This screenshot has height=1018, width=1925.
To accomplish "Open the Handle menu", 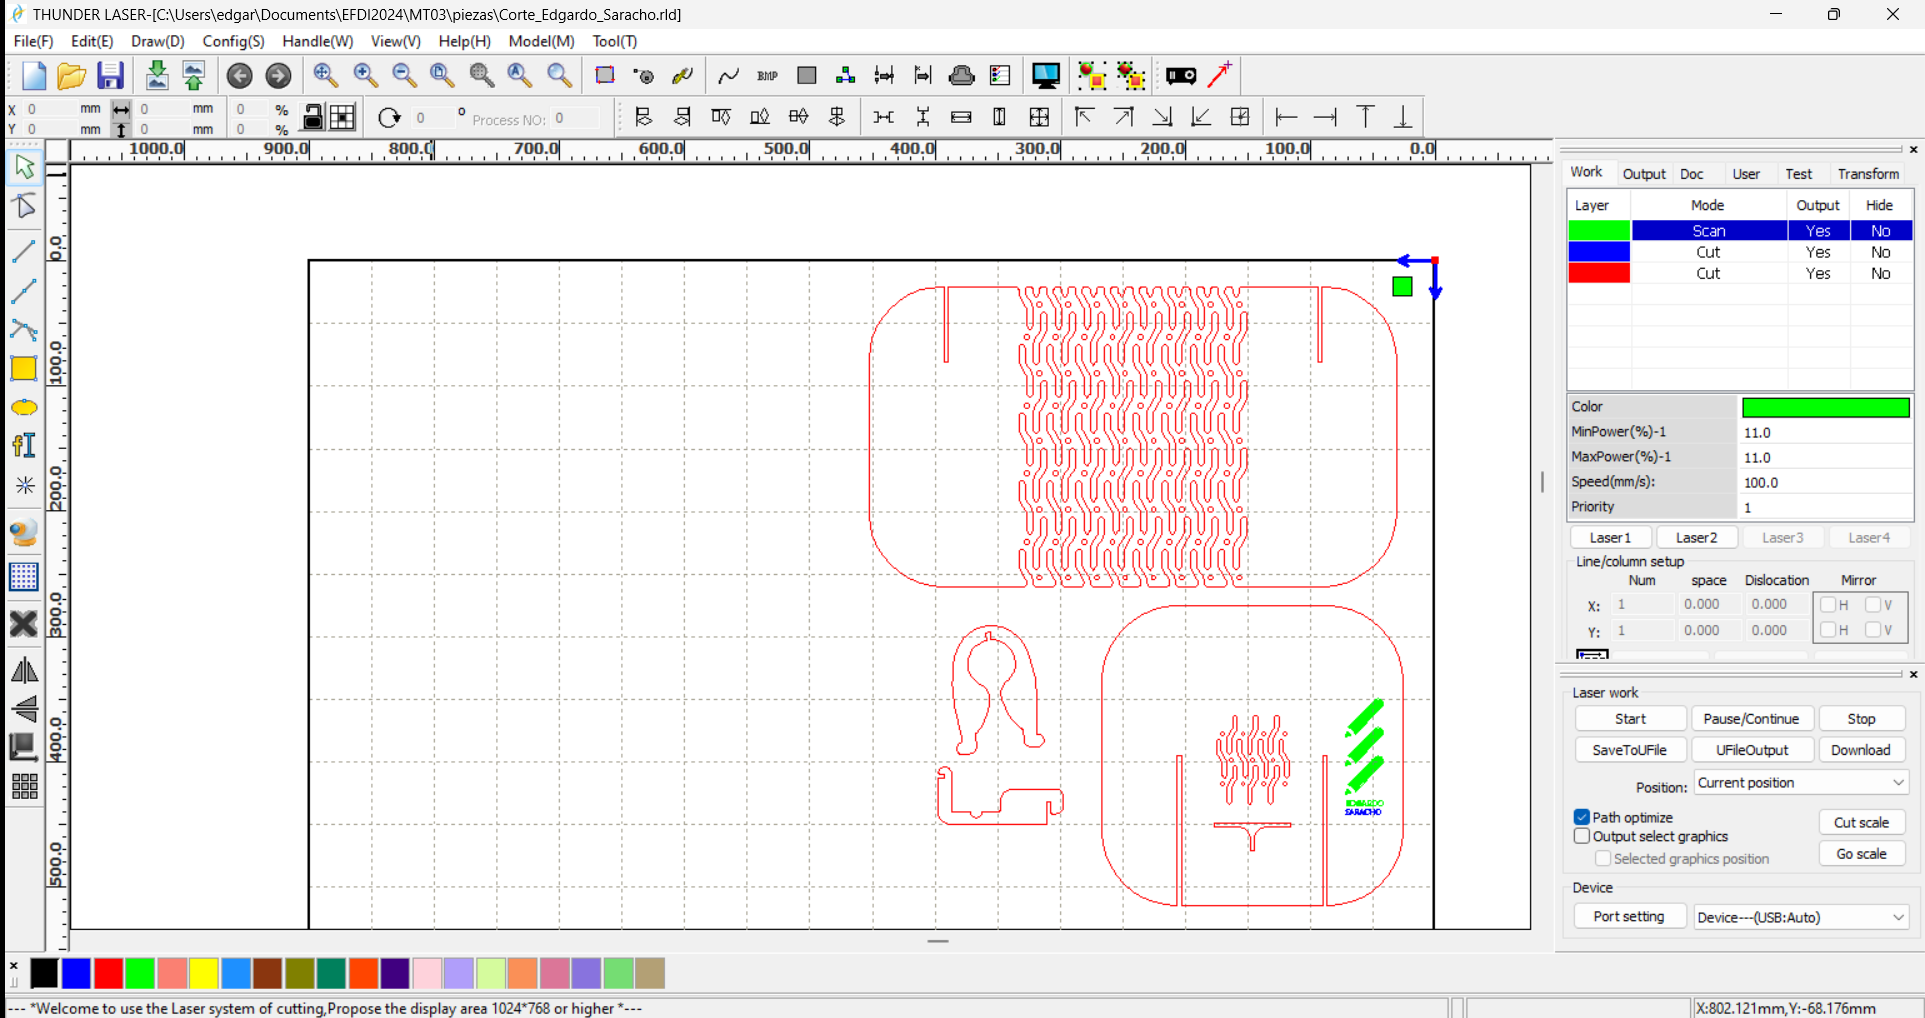I will coord(317,41).
